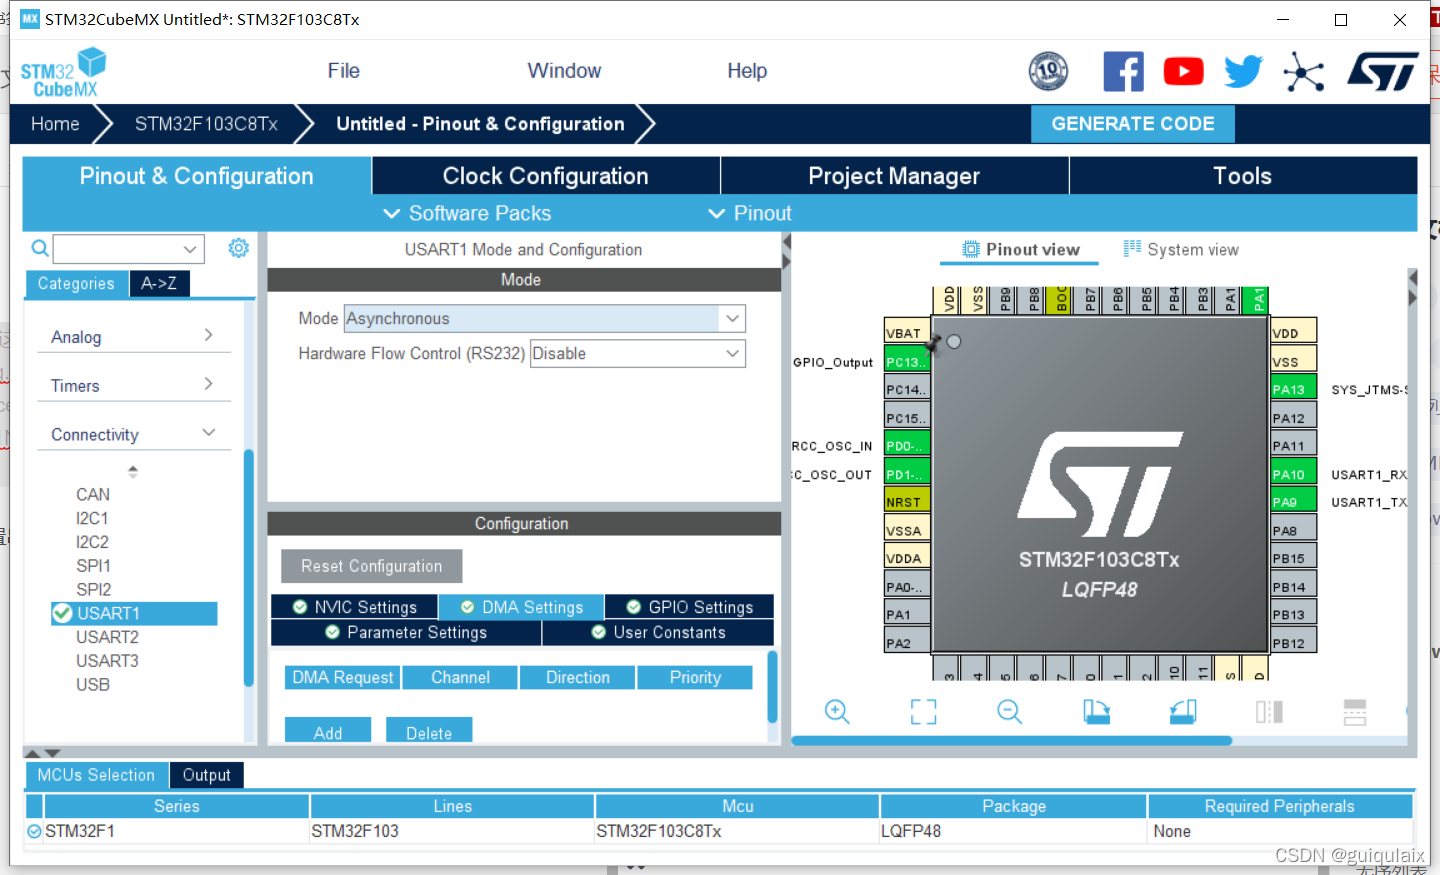
Task: Select the STM32F1 row radio indicator
Action: [35, 831]
